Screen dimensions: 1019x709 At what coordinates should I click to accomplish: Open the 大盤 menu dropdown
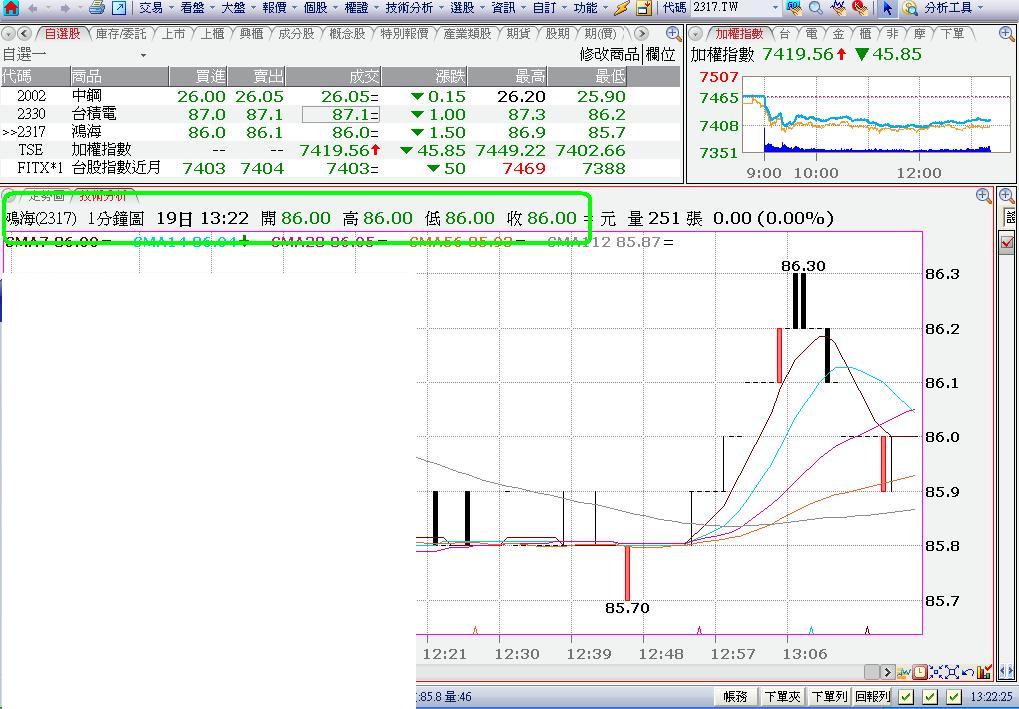(x=239, y=8)
